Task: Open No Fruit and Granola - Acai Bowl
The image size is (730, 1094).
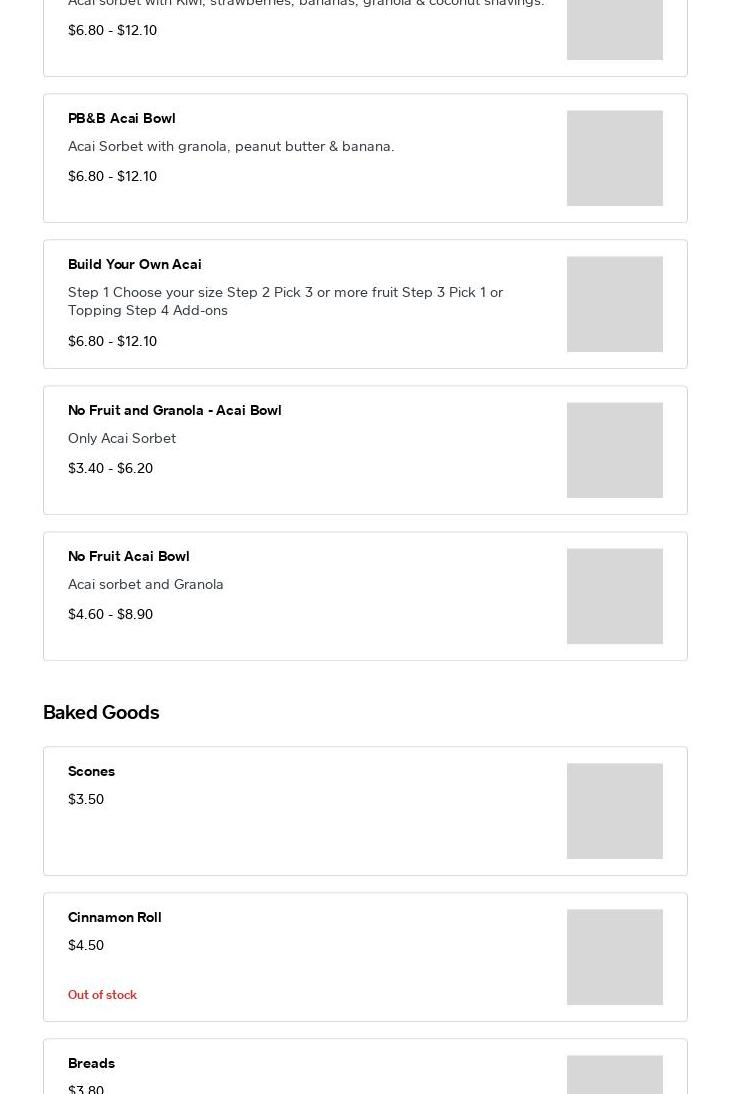Action: 175,410
